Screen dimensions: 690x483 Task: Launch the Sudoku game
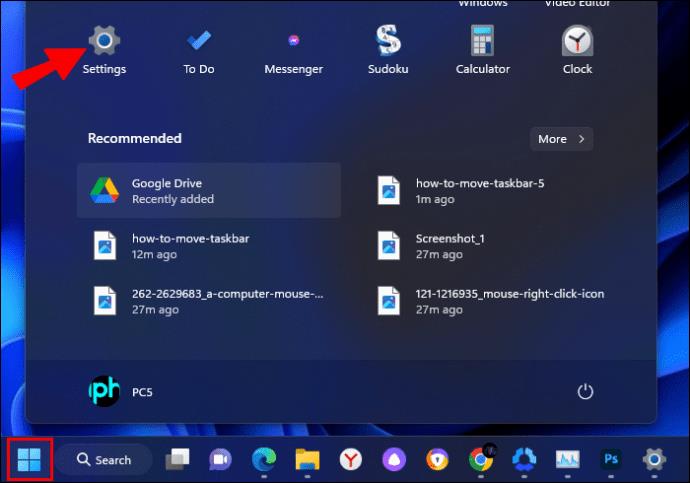388,49
